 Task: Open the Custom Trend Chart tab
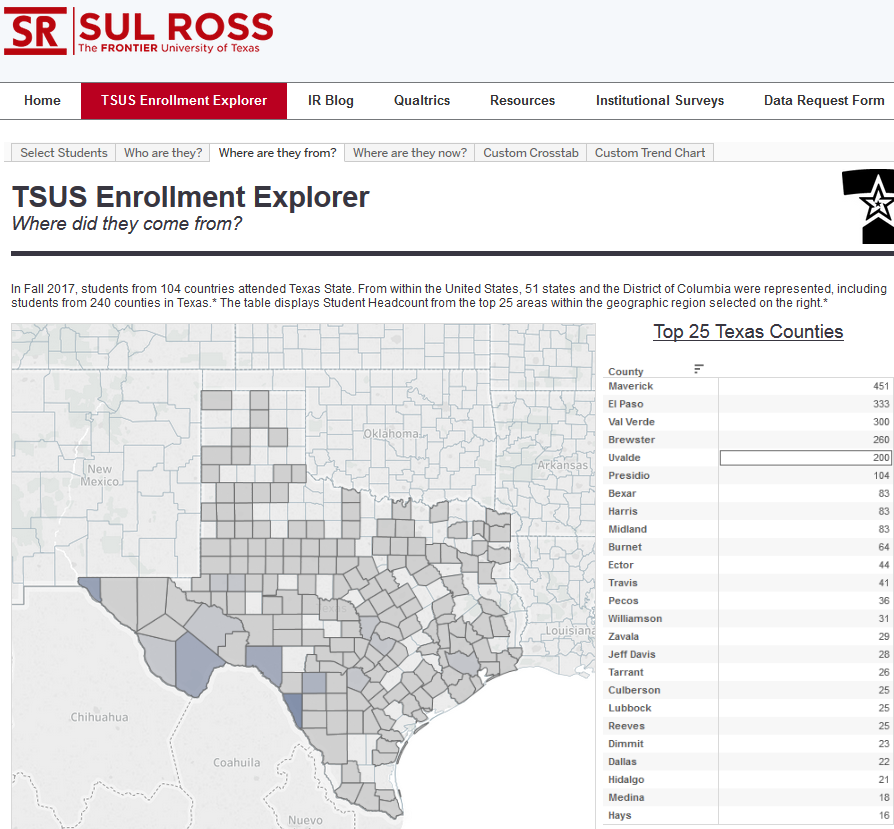pos(650,153)
